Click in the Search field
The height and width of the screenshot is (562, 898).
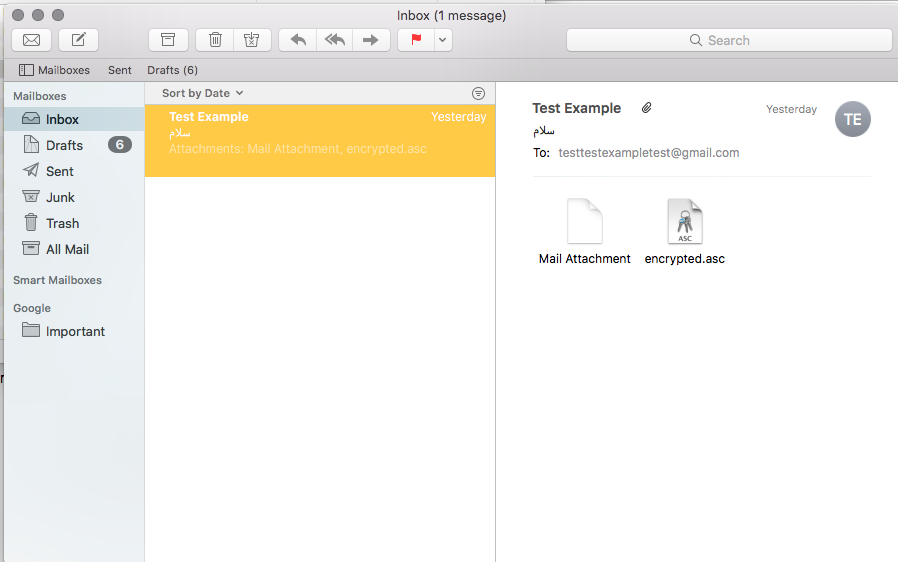[x=729, y=40]
